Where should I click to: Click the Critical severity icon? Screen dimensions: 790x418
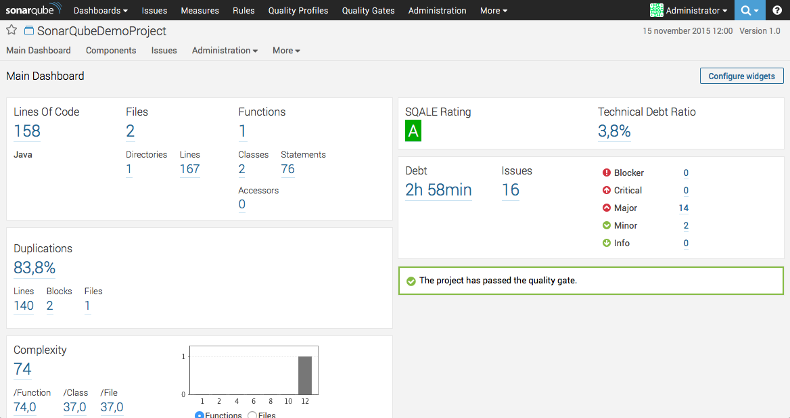(x=606, y=190)
